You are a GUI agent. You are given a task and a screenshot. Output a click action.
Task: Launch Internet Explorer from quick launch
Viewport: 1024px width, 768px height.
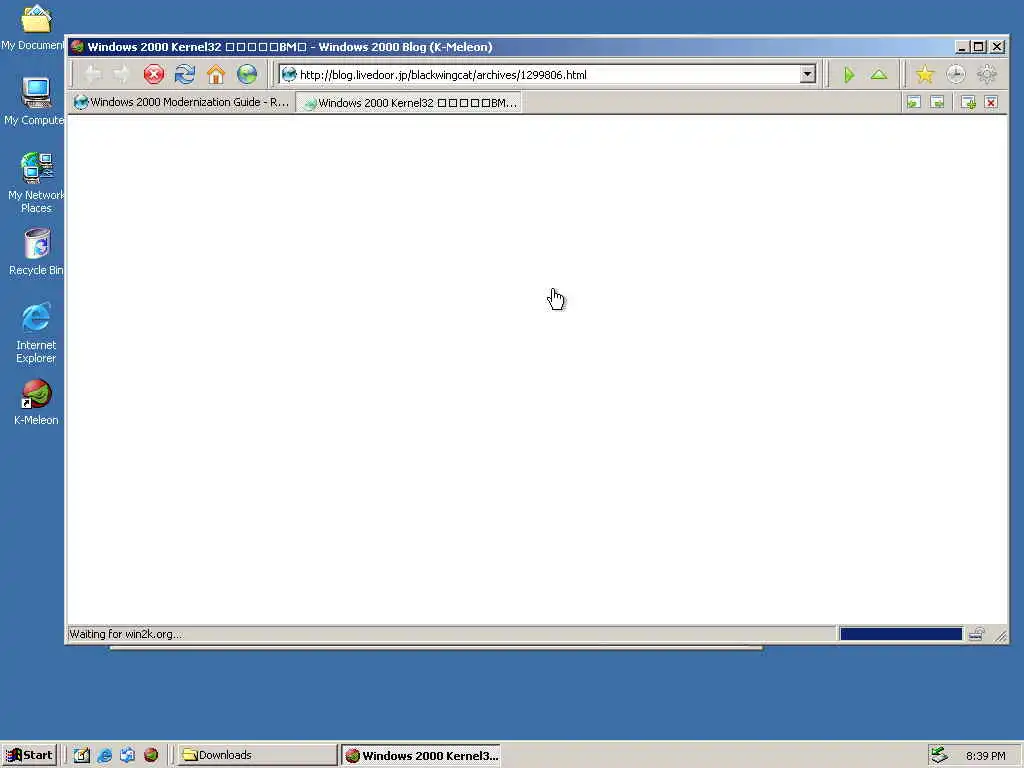pyautogui.click(x=104, y=756)
